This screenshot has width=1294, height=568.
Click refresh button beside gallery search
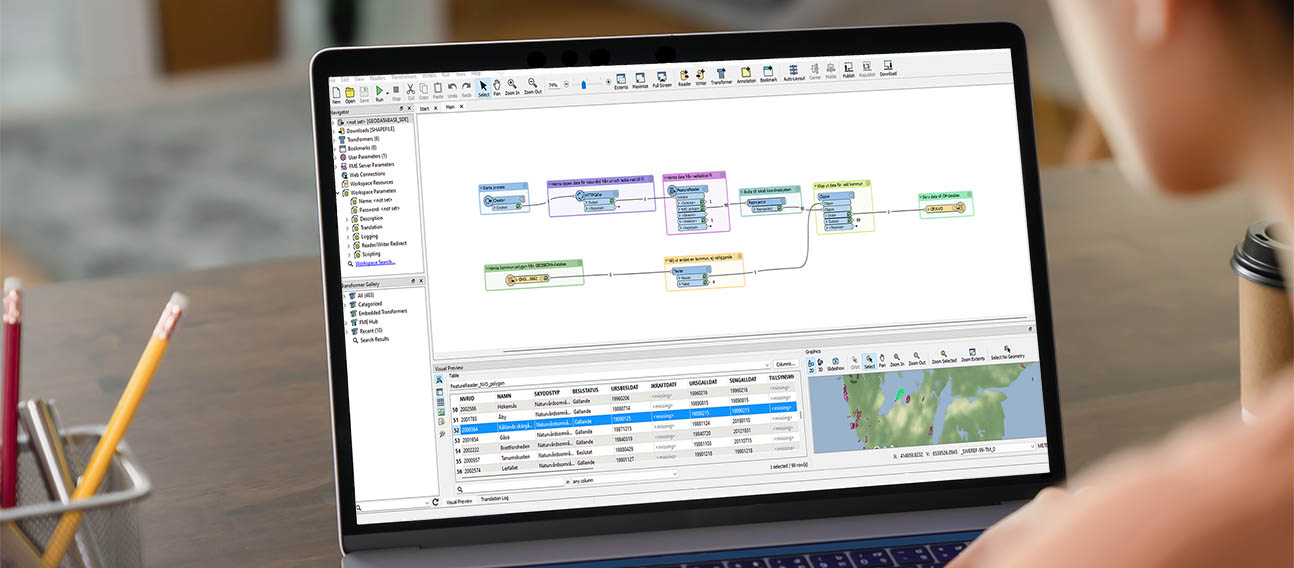click(x=436, y=501)
